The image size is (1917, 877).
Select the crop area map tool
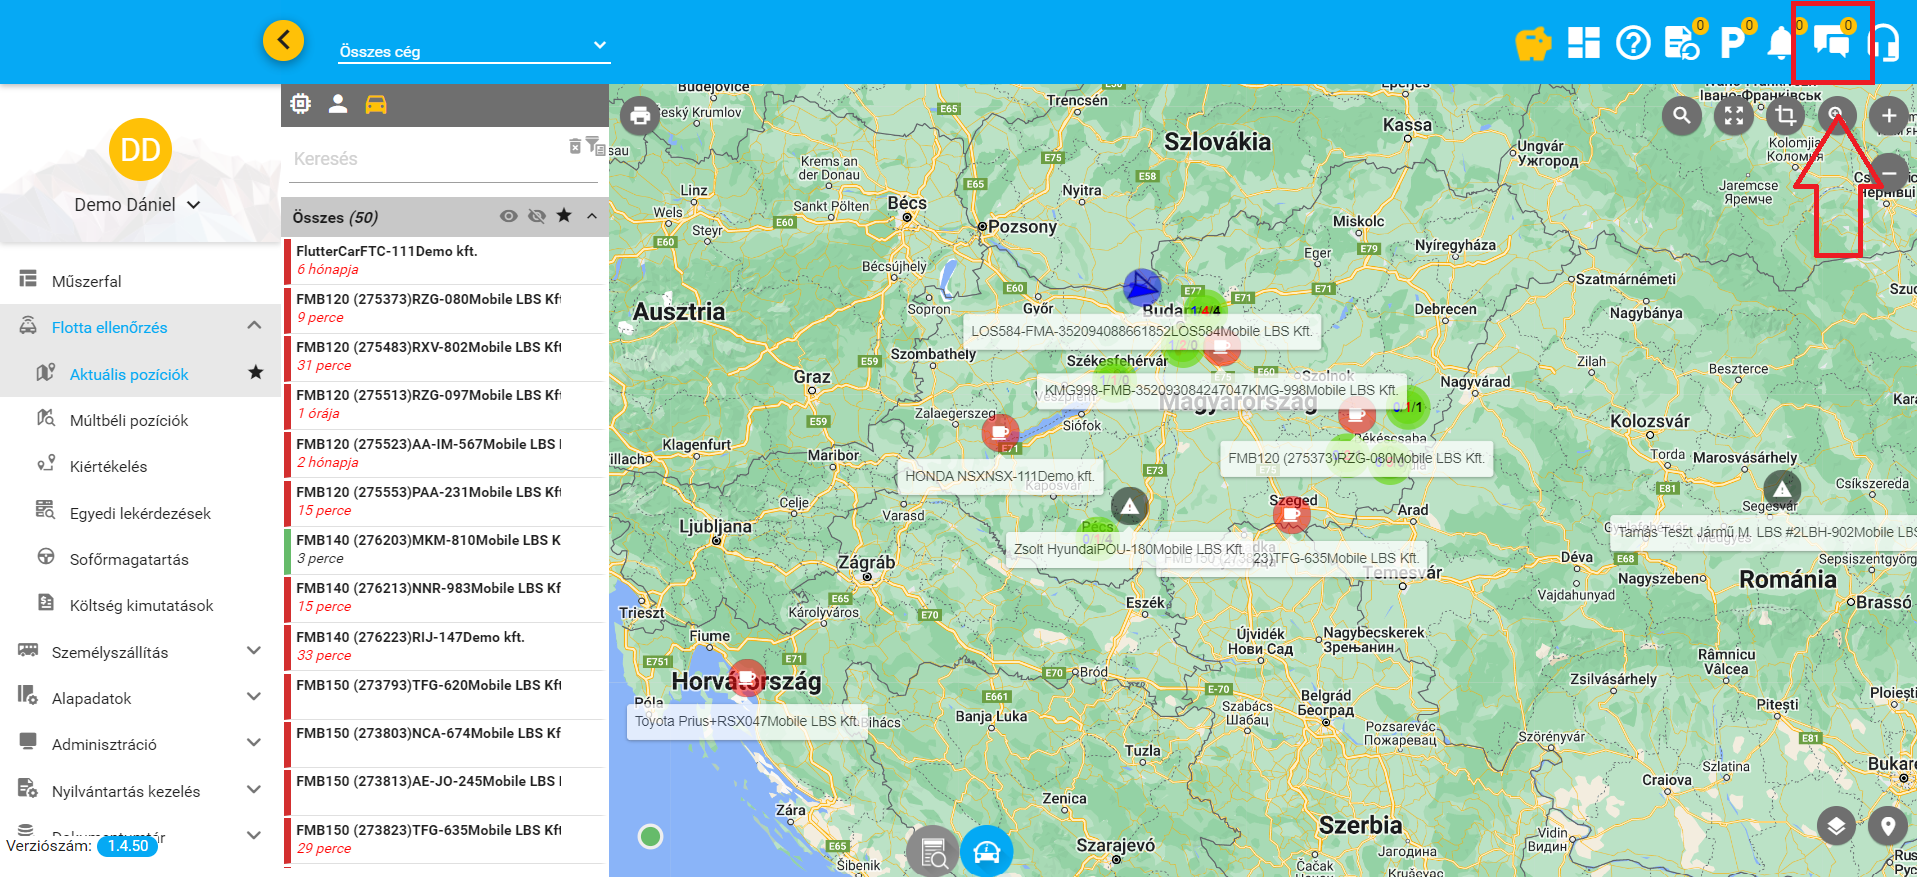(x=1785, y=116)
